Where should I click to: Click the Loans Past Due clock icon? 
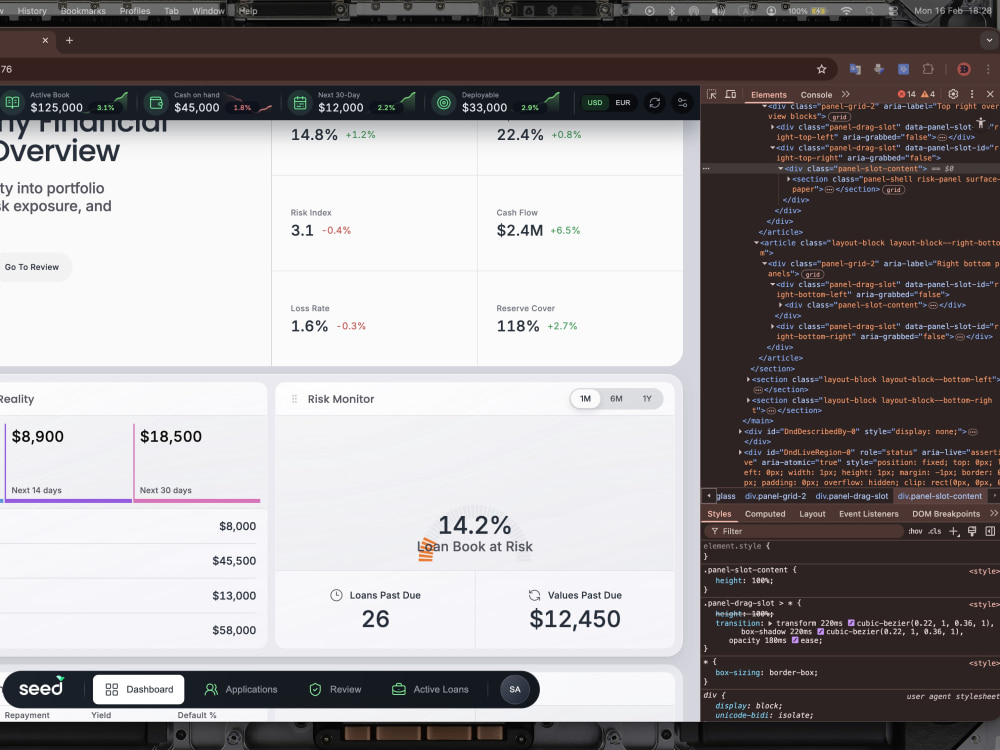336,595
